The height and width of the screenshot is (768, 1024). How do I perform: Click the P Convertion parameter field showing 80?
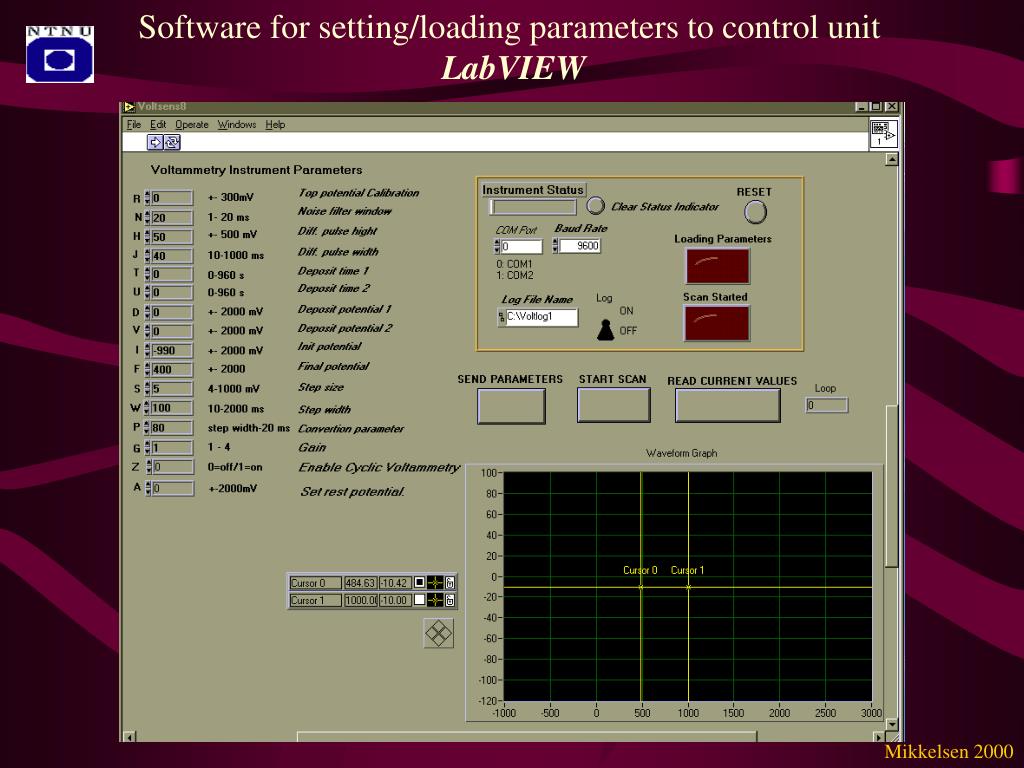tap(172, 428)
